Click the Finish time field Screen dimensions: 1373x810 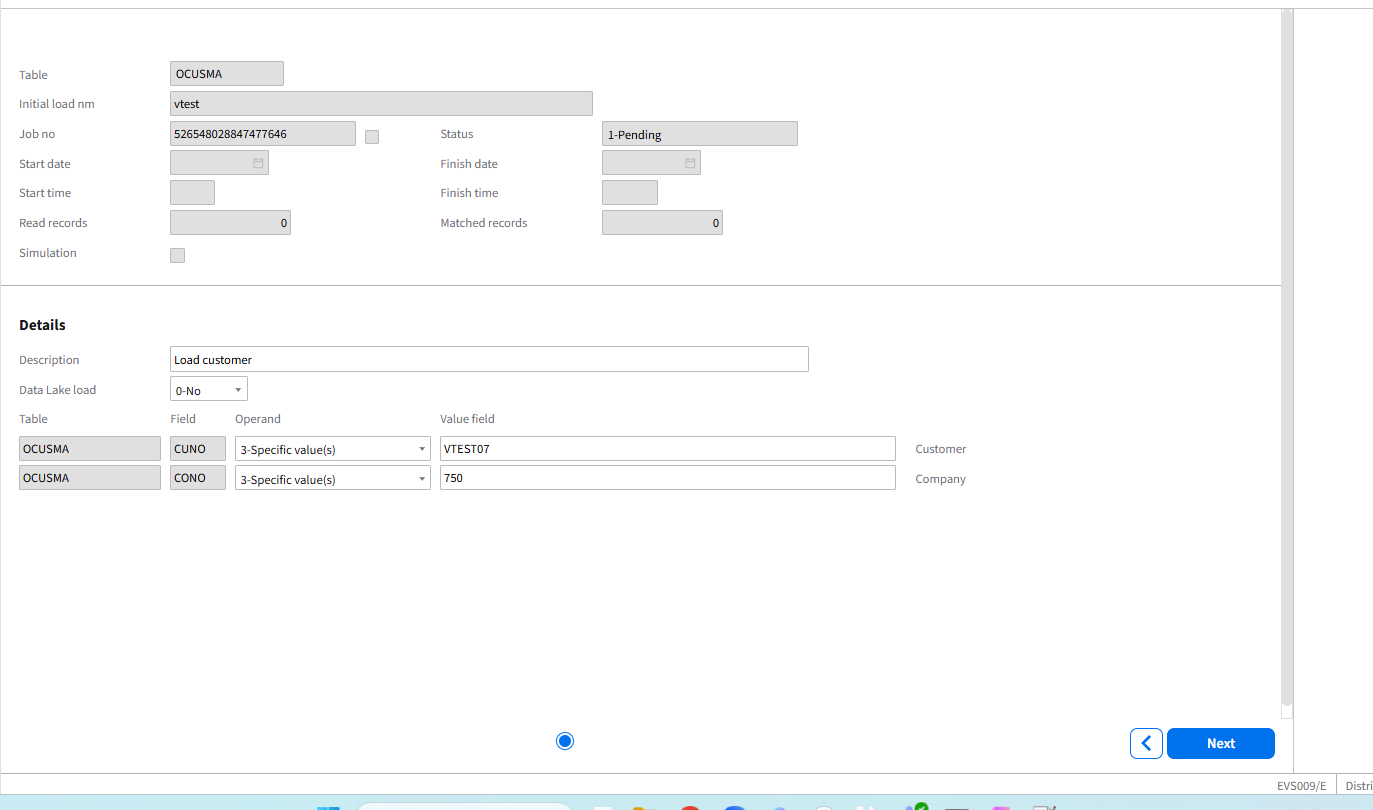pyautogui.click(x=630, y=192)
